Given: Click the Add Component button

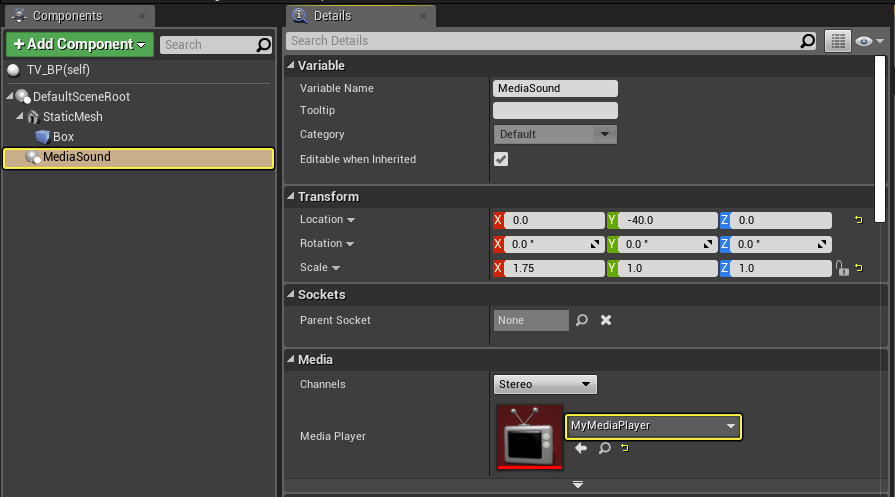Looking at the screenshot, I should click(79, 44).
